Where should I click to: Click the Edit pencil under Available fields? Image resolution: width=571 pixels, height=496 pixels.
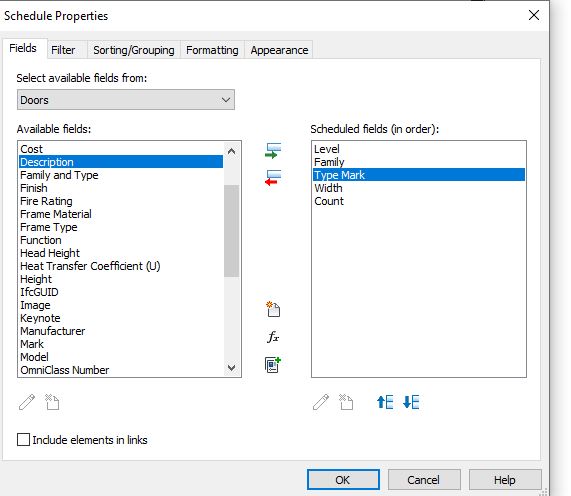point(27,402)
